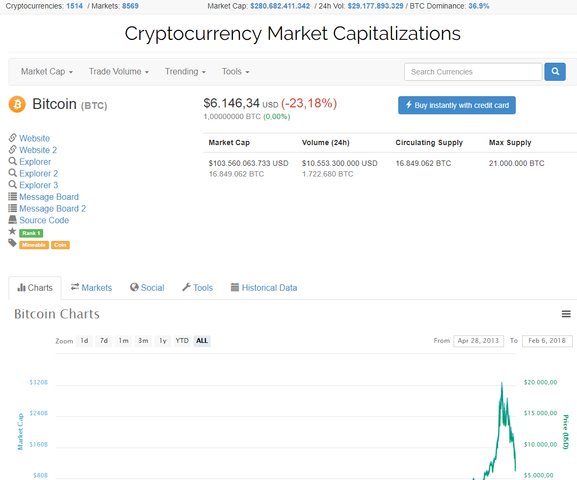Select the 1d zoom range
577x480 pixels.
click(x=84, y=341)
